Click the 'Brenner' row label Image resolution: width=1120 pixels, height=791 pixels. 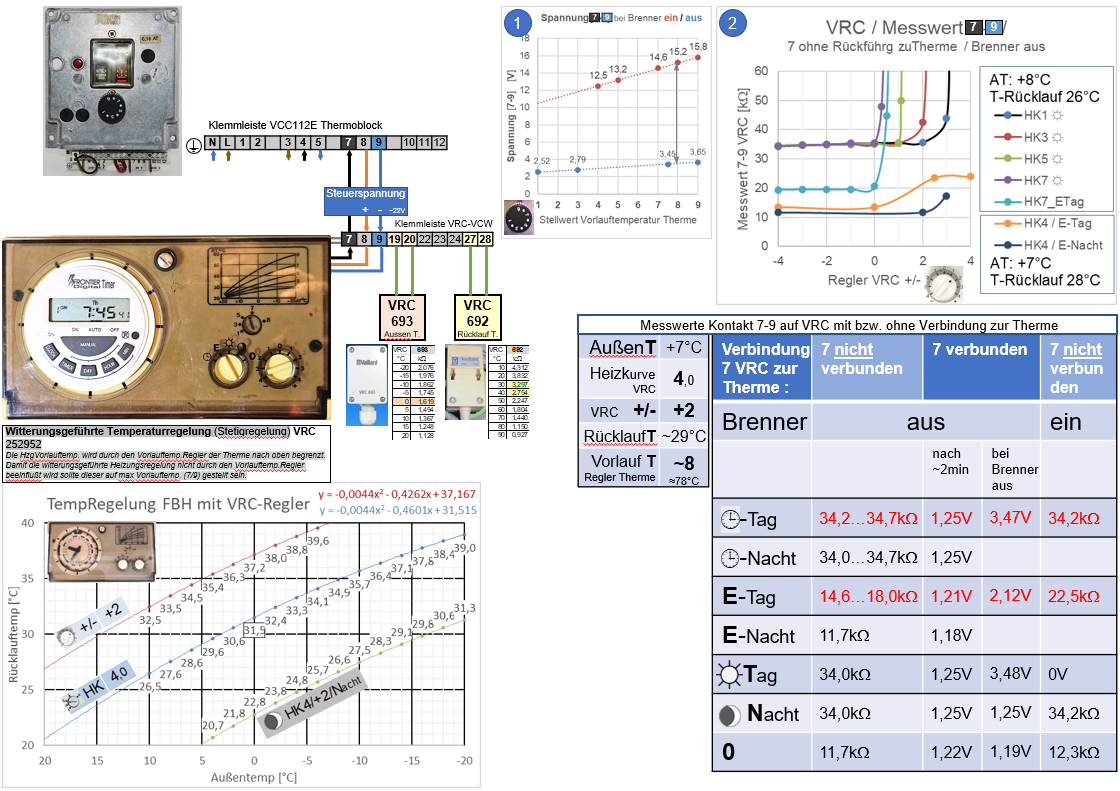coord(764,422)
